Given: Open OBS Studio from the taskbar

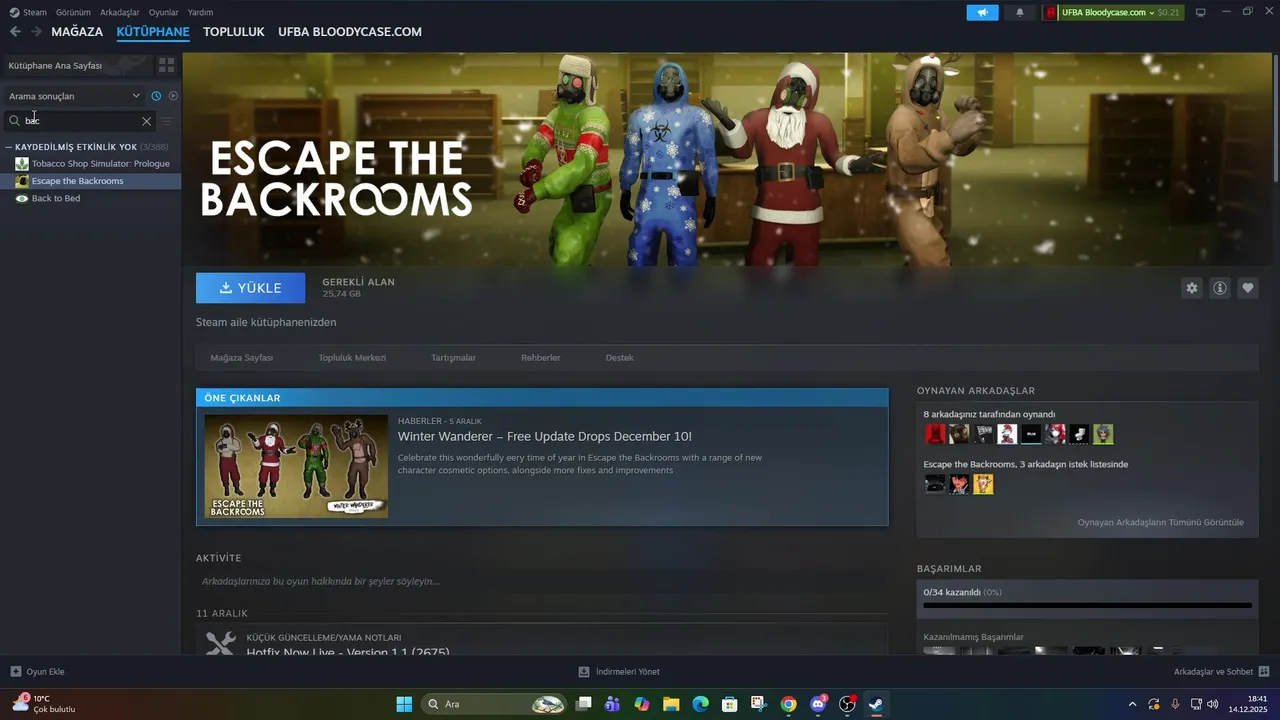Looking at the screenshot, I should tap(847, 704).
